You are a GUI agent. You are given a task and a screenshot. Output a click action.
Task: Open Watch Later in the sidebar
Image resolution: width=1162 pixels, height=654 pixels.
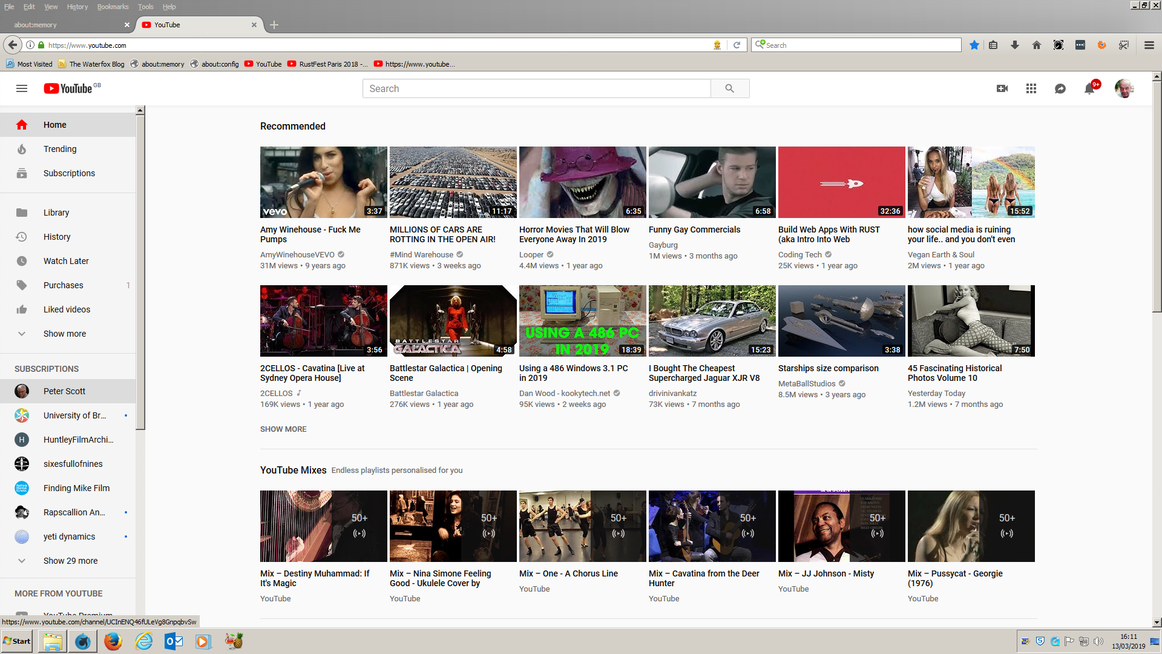point(68,261)
